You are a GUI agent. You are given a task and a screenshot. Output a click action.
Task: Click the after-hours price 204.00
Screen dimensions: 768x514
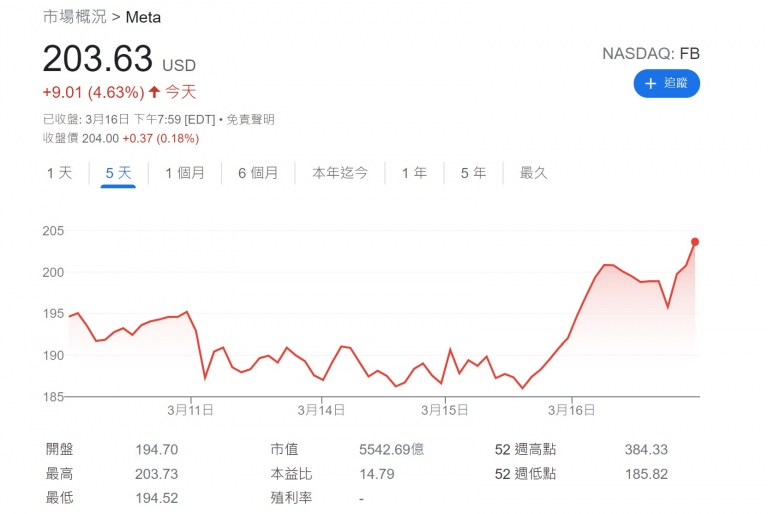(x=100, y=139)
